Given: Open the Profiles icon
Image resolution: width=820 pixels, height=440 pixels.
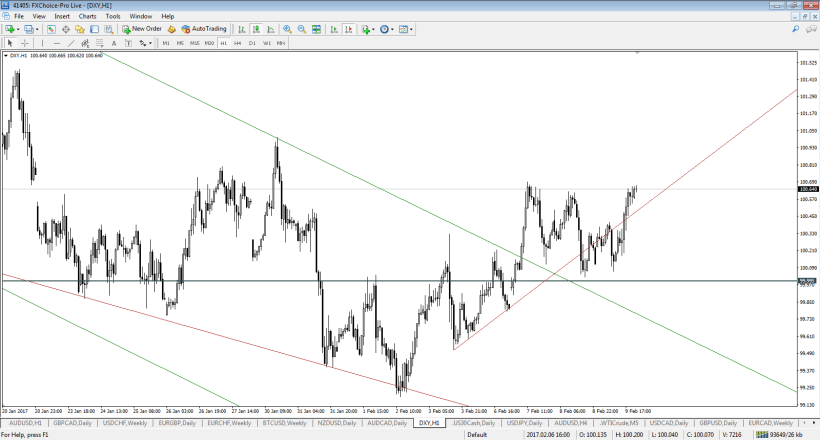Looking at the screenshot, I should [x=29, y=29].
